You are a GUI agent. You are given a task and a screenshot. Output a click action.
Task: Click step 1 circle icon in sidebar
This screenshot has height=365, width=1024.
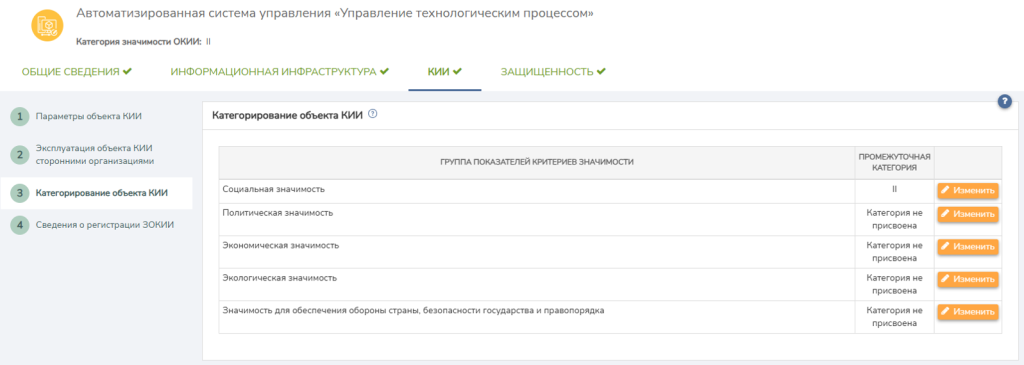(20, 117)
